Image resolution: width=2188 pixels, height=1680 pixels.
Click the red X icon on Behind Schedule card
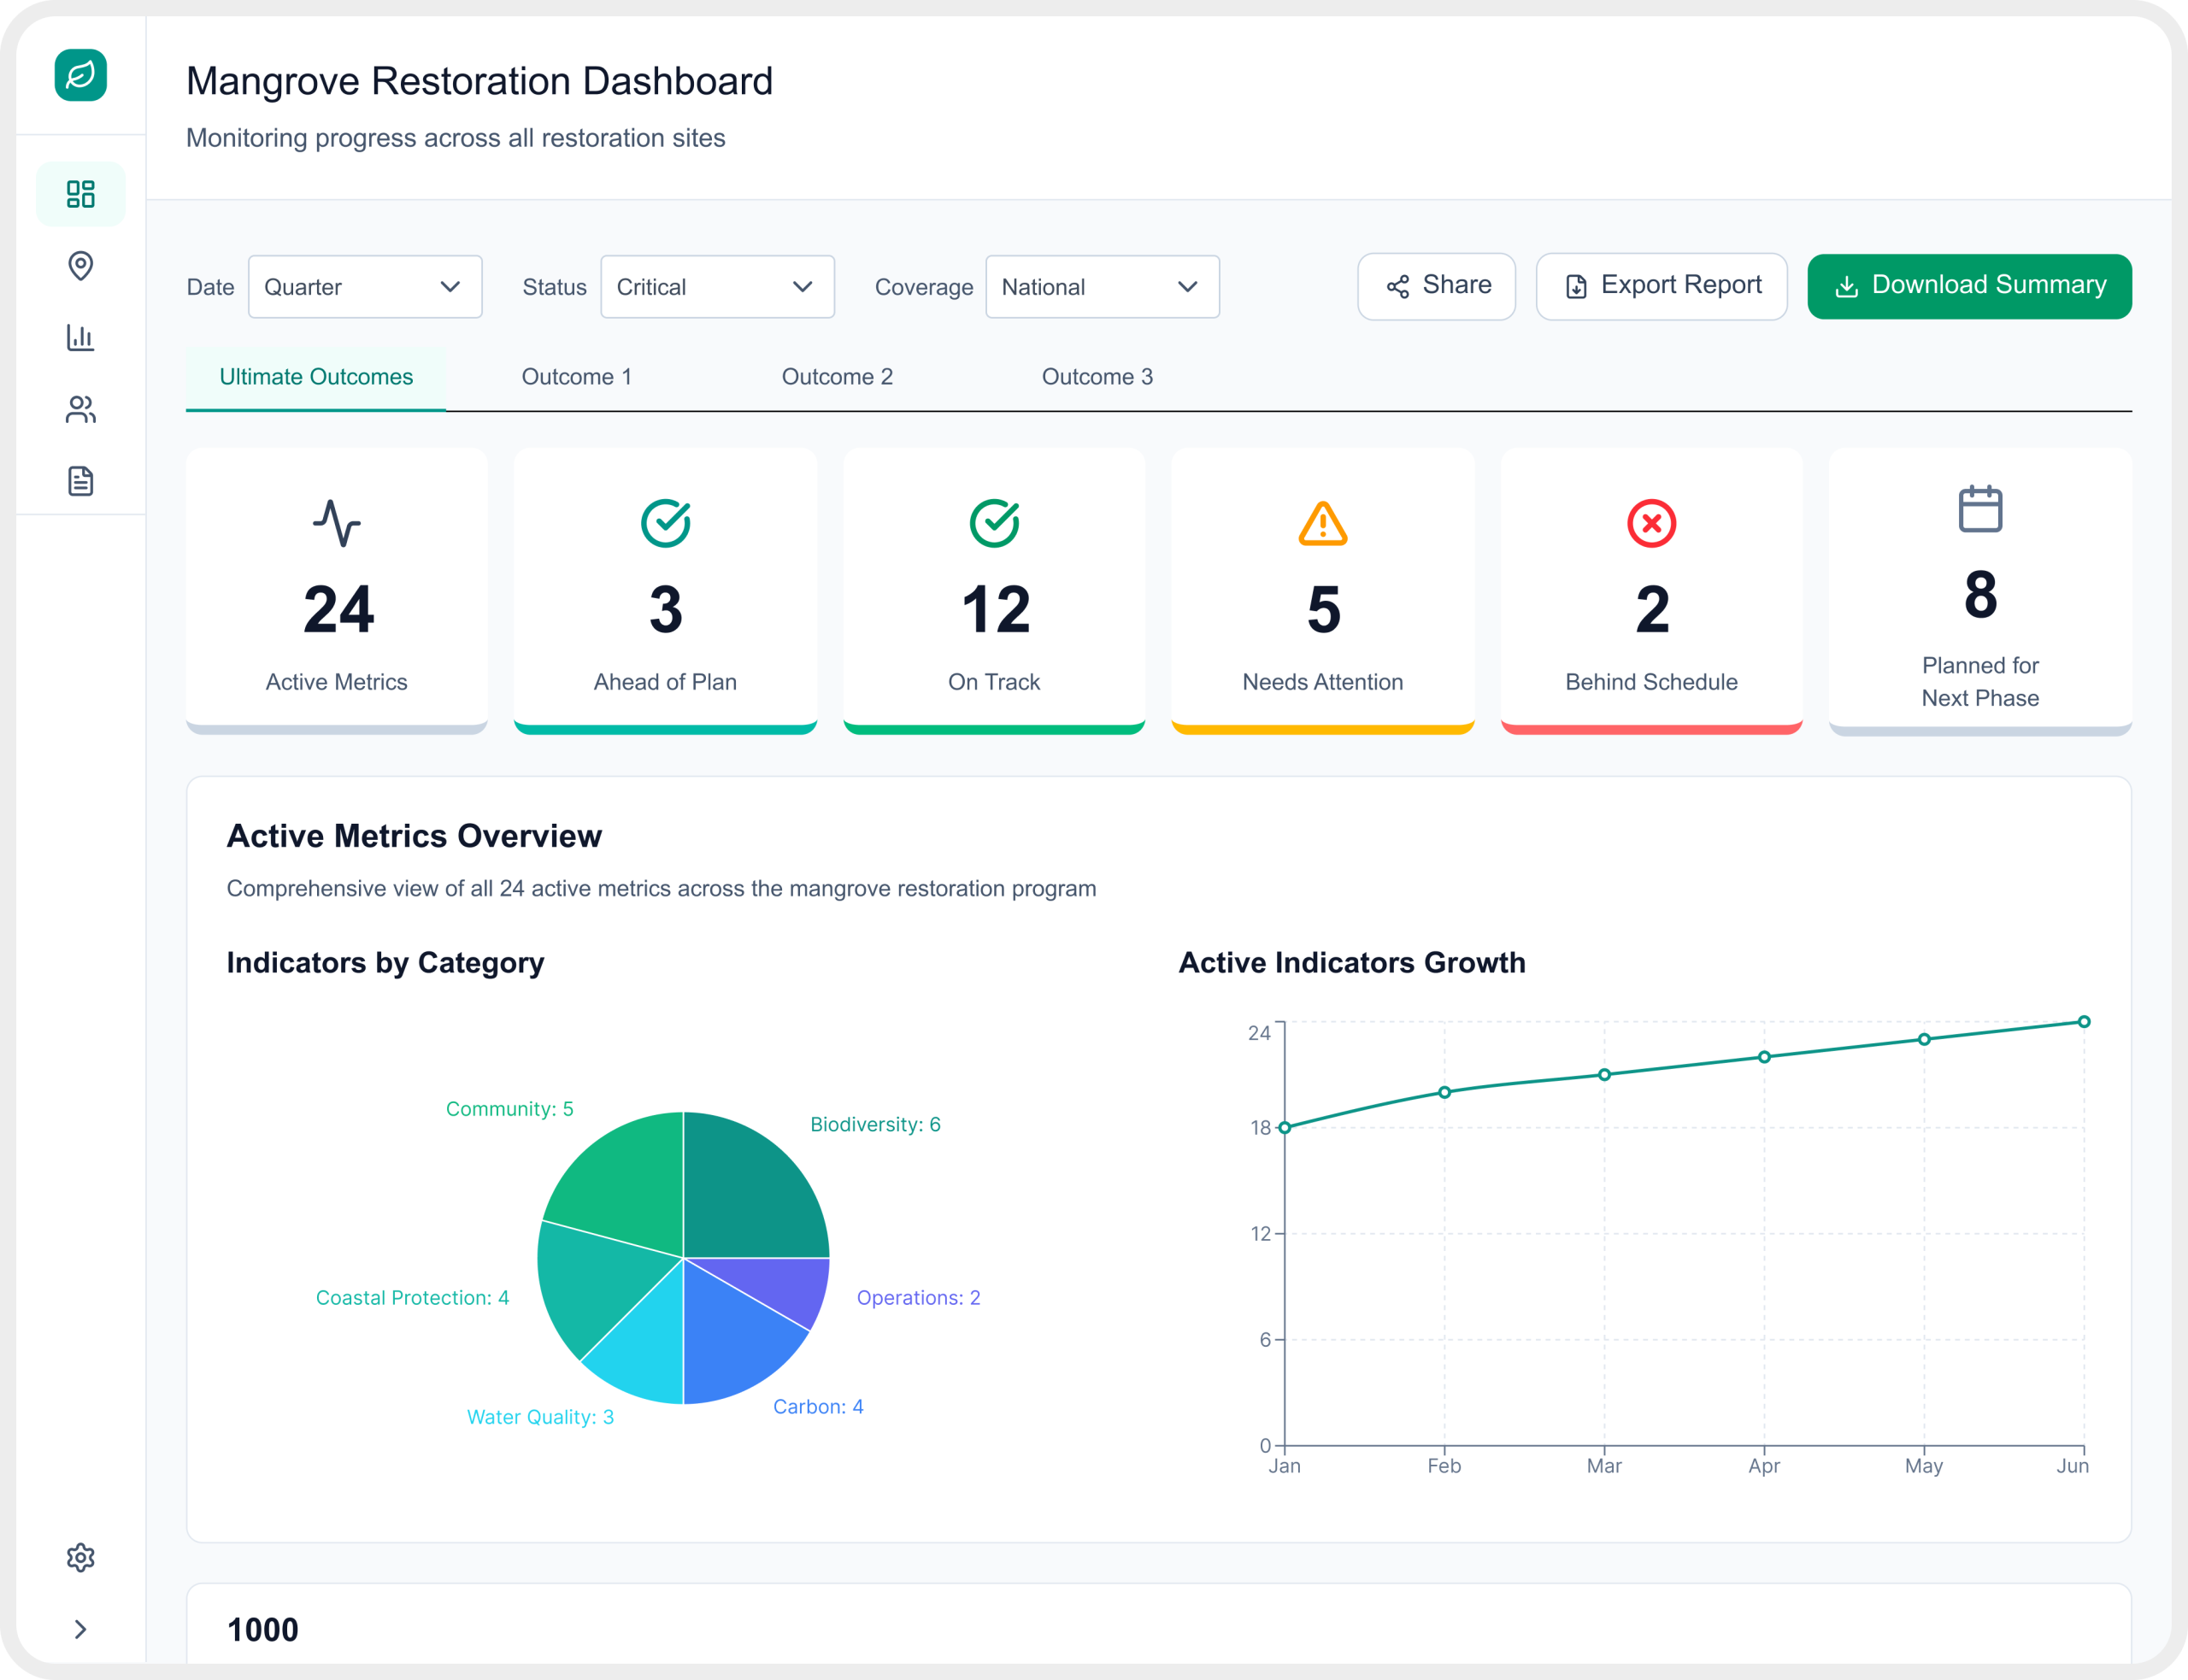[1651, 522]
